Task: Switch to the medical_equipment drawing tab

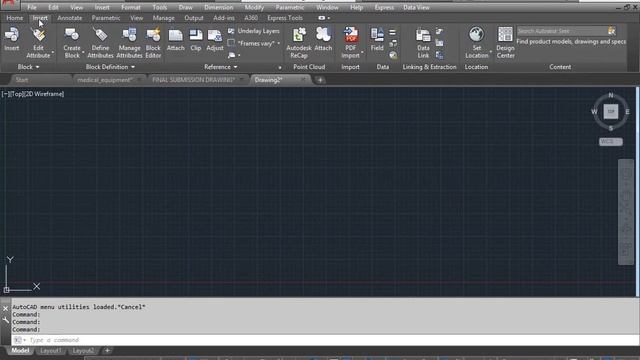Action: [105, 80]
